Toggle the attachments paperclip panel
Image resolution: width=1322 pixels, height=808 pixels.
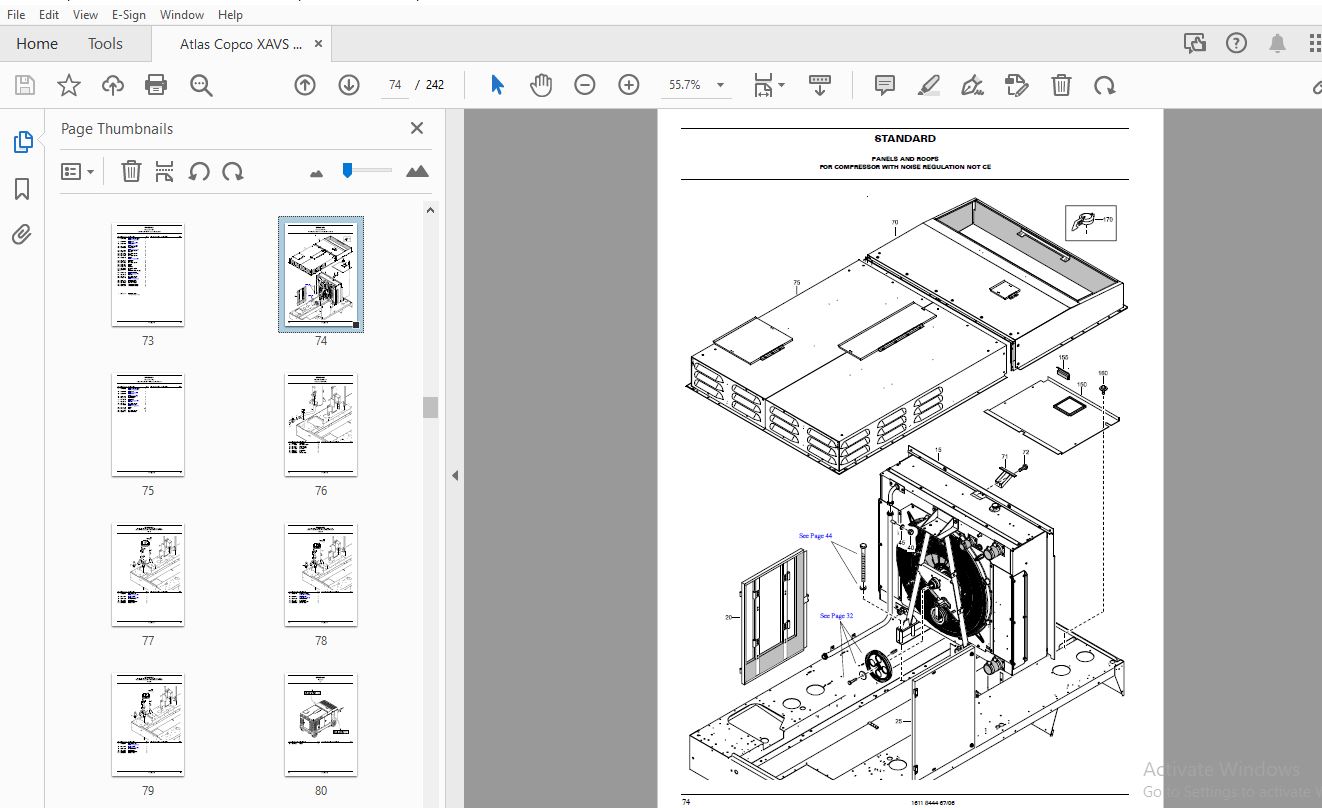[x=22, y=235]
